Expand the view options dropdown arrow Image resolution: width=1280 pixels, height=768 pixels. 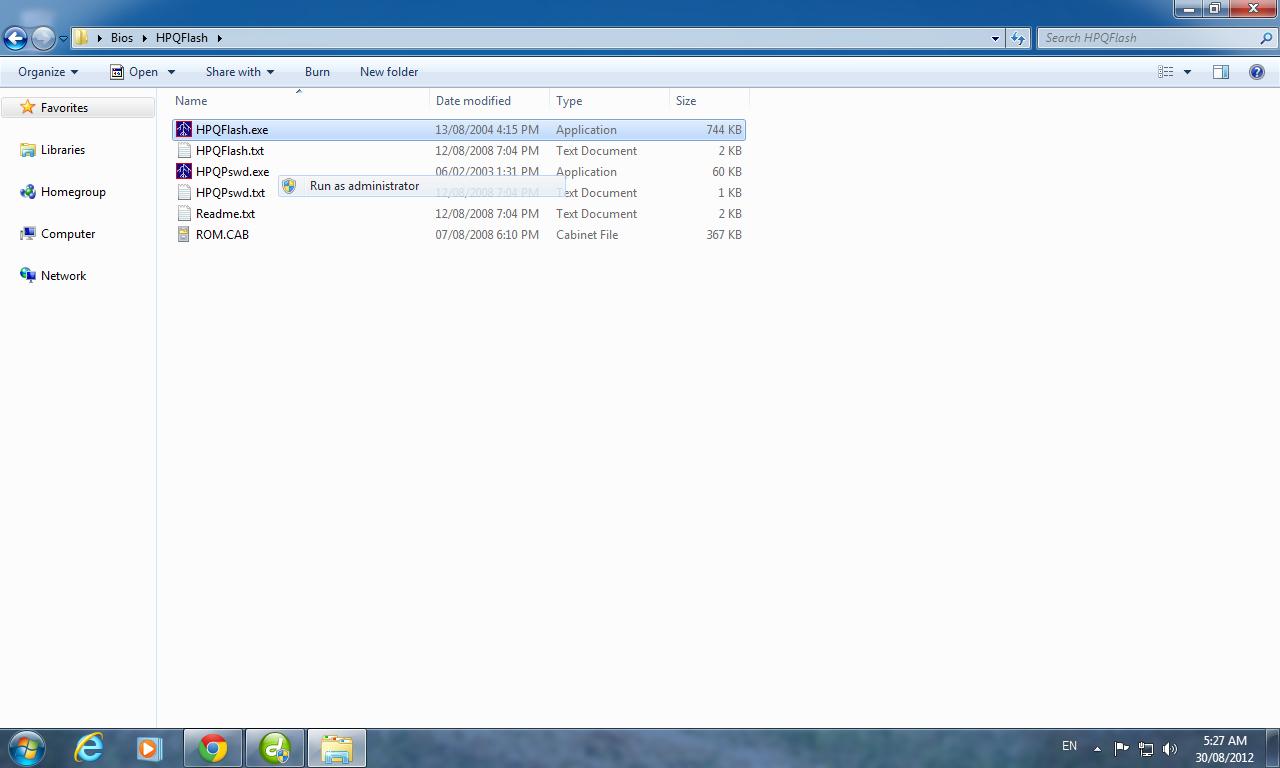(1187, 72)
